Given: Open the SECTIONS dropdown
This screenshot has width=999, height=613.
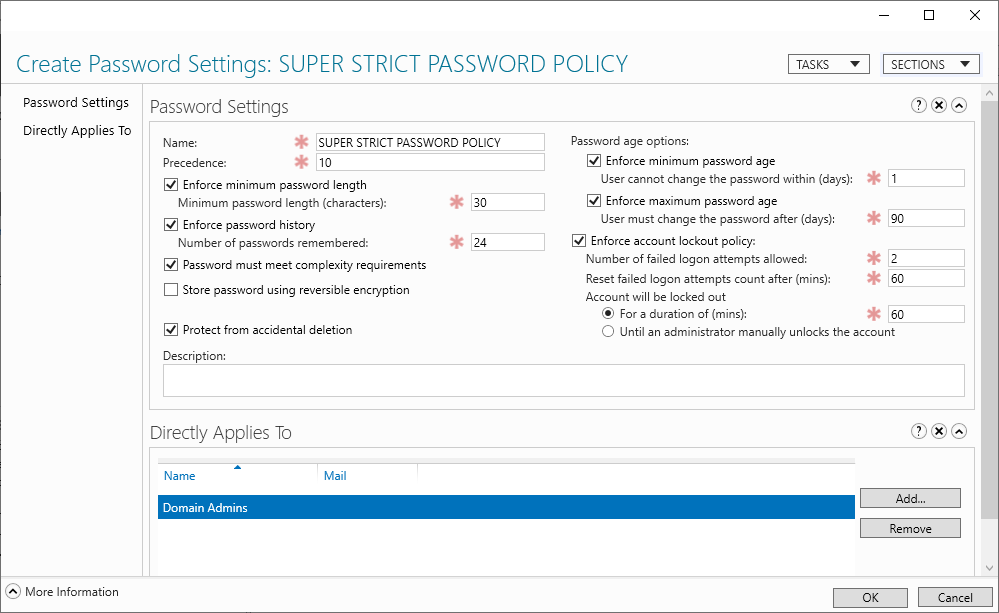Looking at the screenshot, I should click(x=930, y=64).
